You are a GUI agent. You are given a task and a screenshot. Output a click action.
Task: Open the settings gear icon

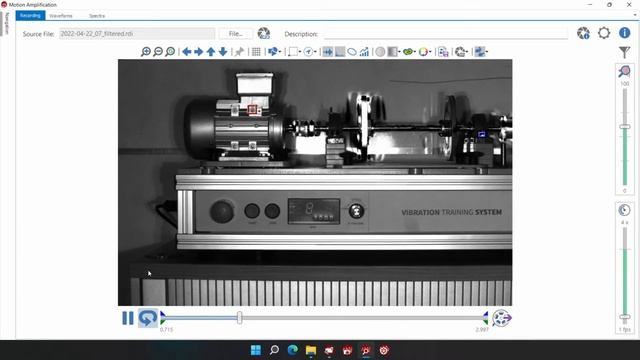(x=604, y=33)
